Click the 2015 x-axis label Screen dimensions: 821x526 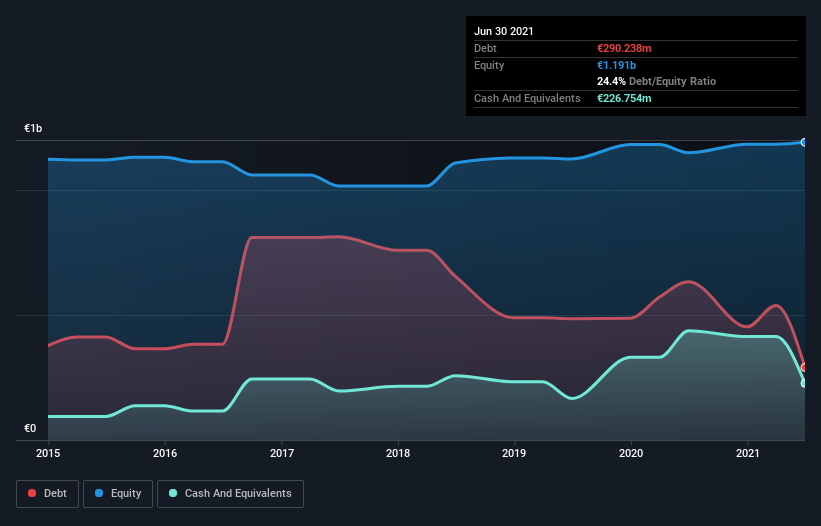pos(48,453)
